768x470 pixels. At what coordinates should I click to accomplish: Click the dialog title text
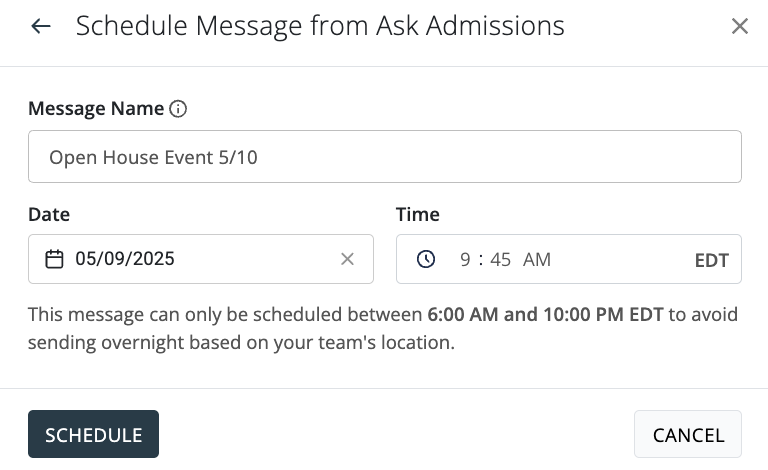320,26
